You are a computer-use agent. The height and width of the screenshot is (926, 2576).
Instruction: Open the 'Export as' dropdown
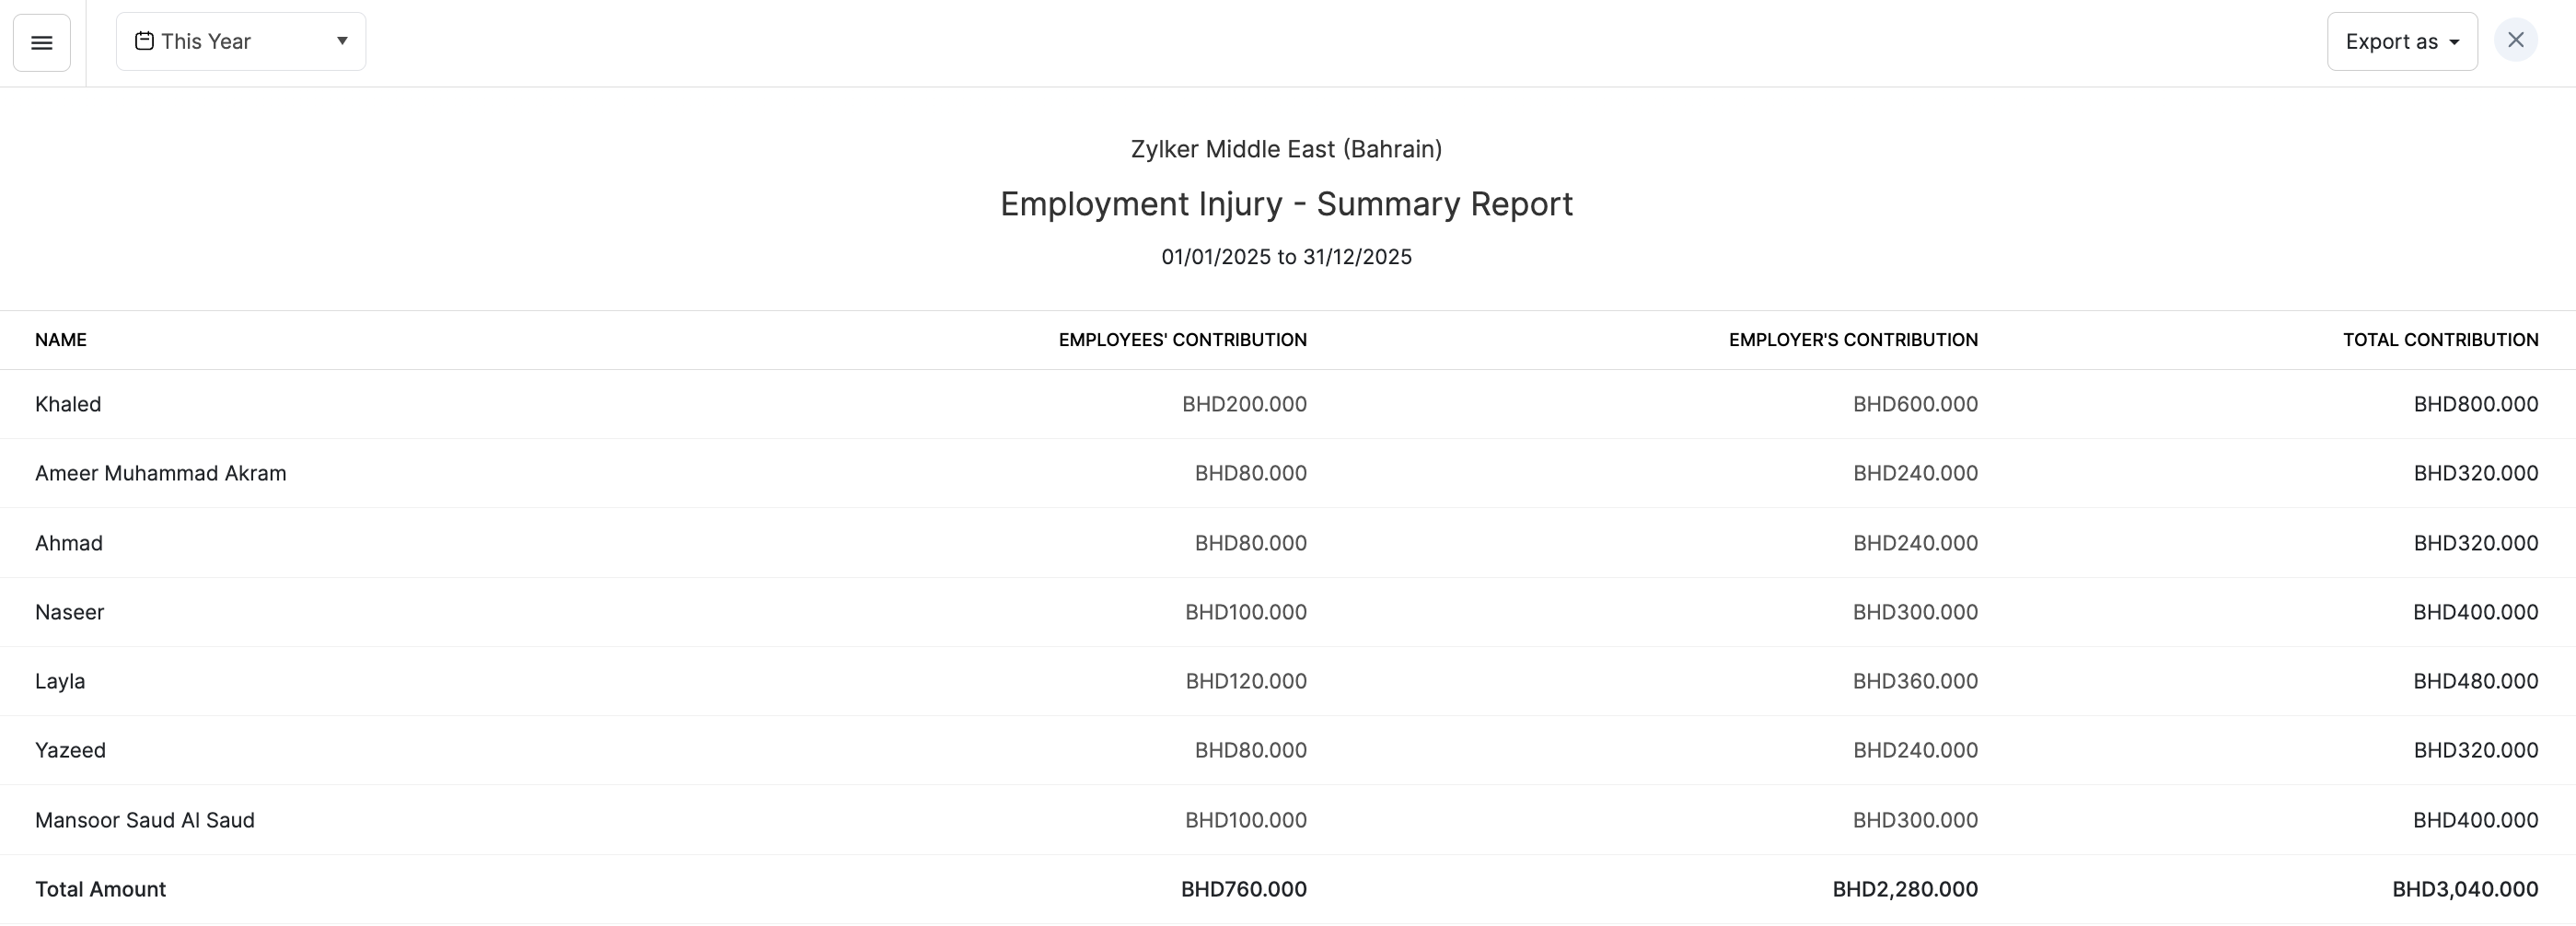[2402, 41]
